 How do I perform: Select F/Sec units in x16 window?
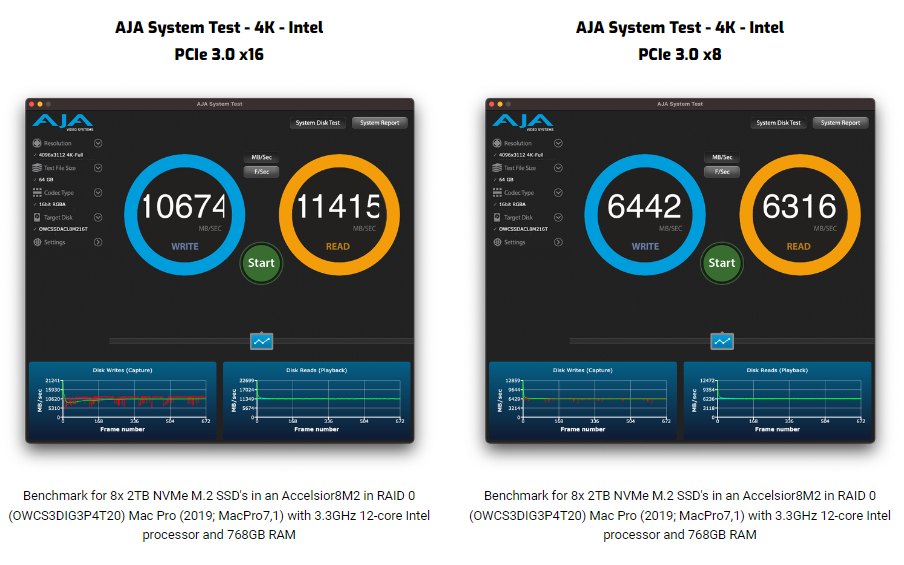tap(262, 171)
